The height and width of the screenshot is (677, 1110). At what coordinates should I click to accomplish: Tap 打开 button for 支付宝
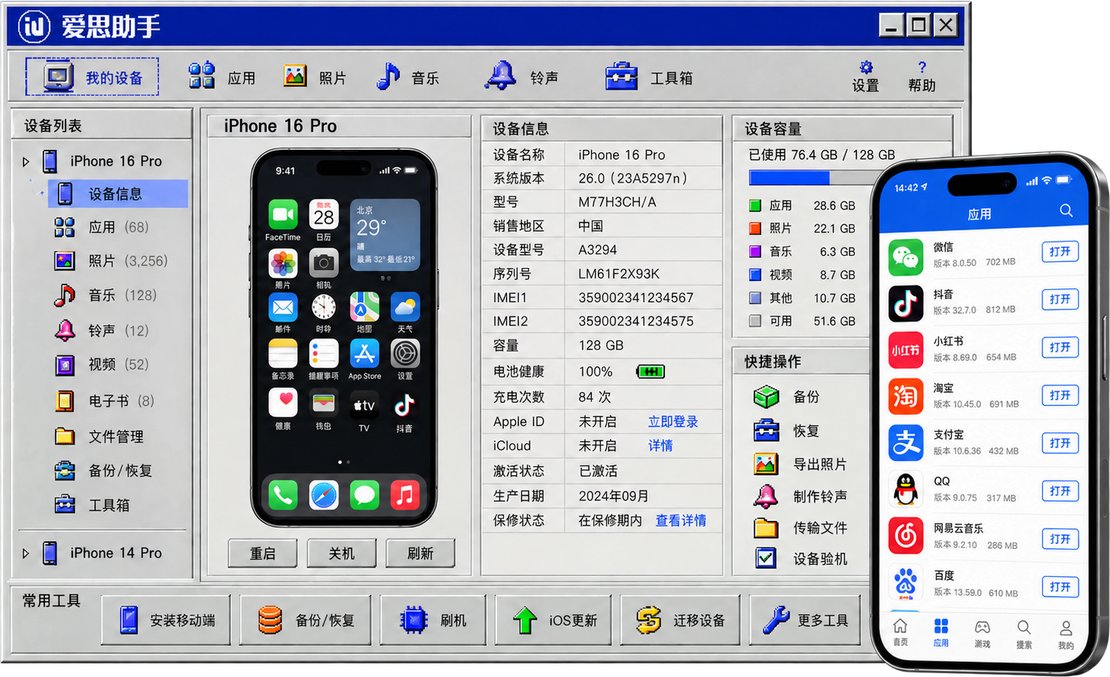click(1060, 443)
